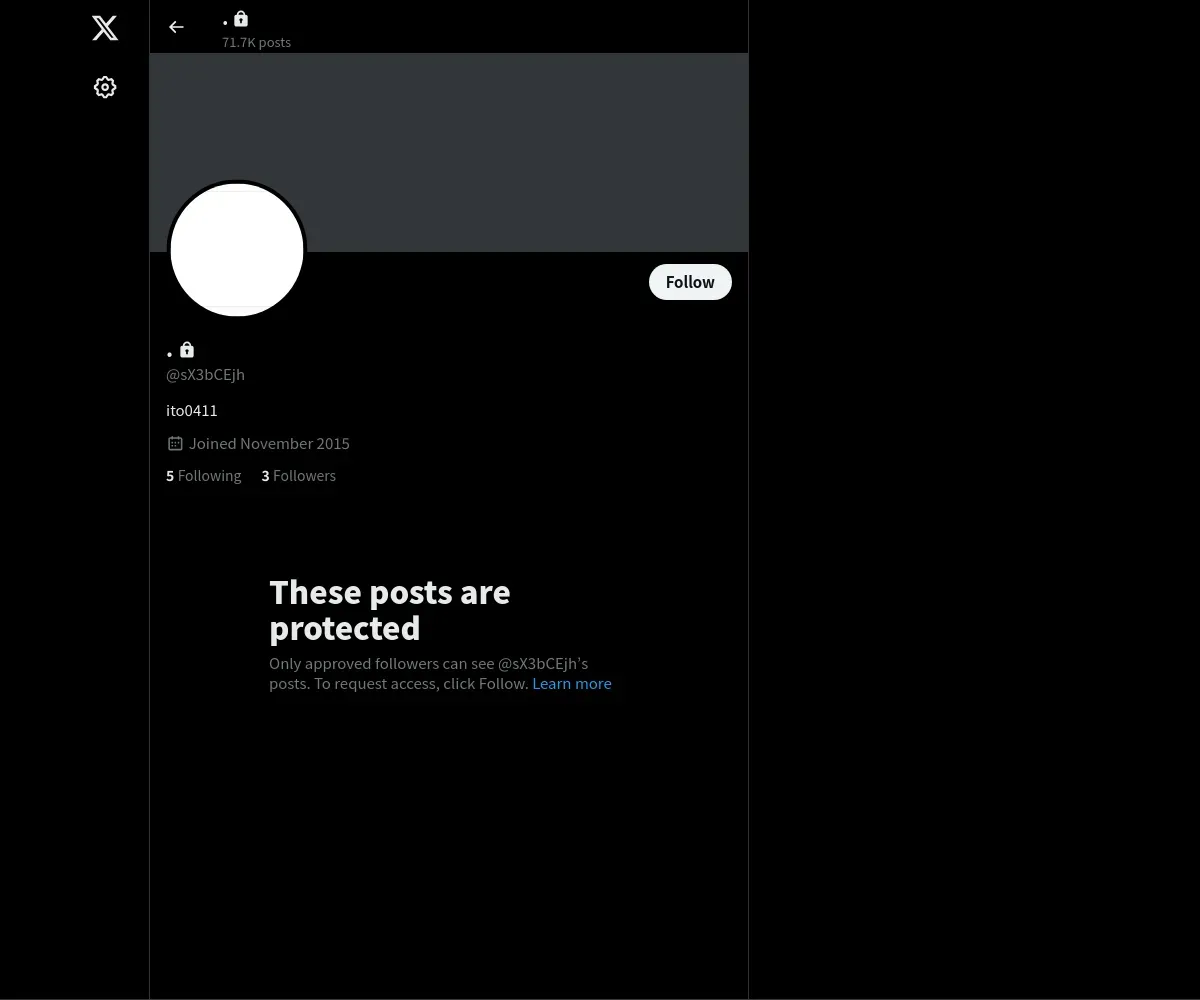Follow the @sX3bCEjh account

pos(690,282)
